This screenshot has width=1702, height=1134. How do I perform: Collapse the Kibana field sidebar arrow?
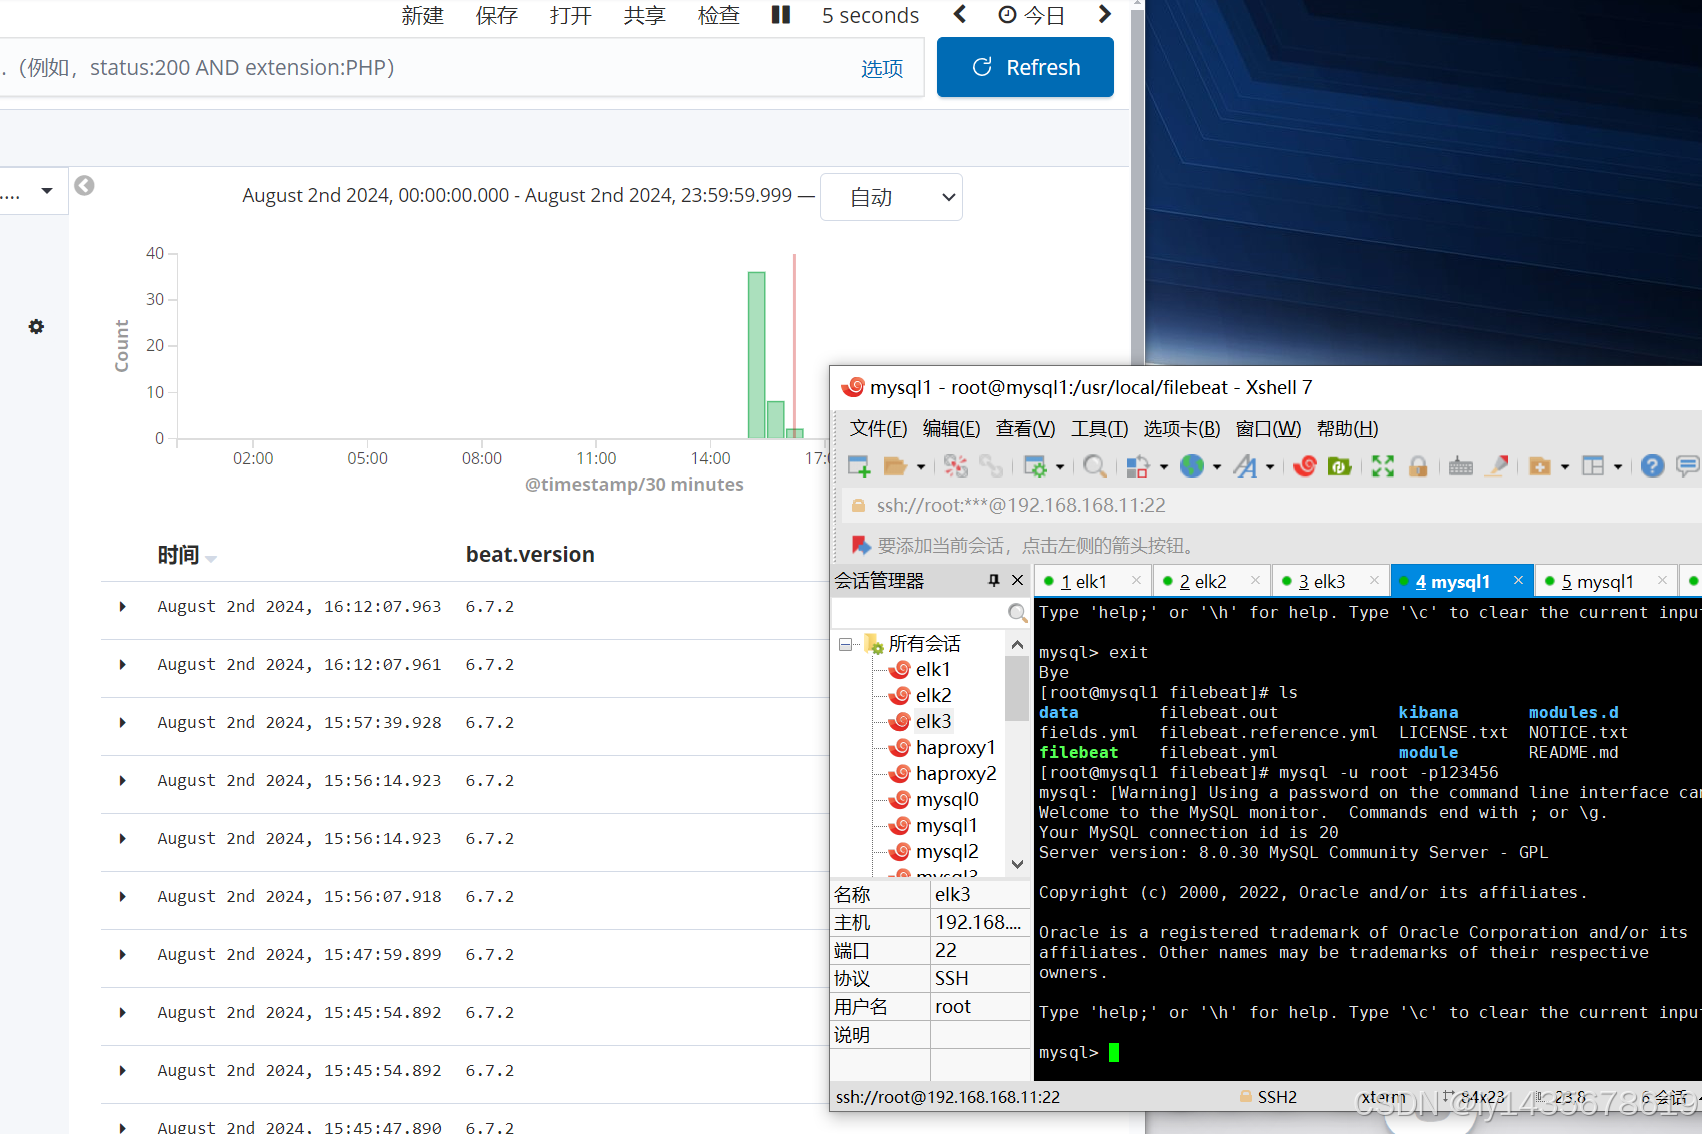pos(85,186)
